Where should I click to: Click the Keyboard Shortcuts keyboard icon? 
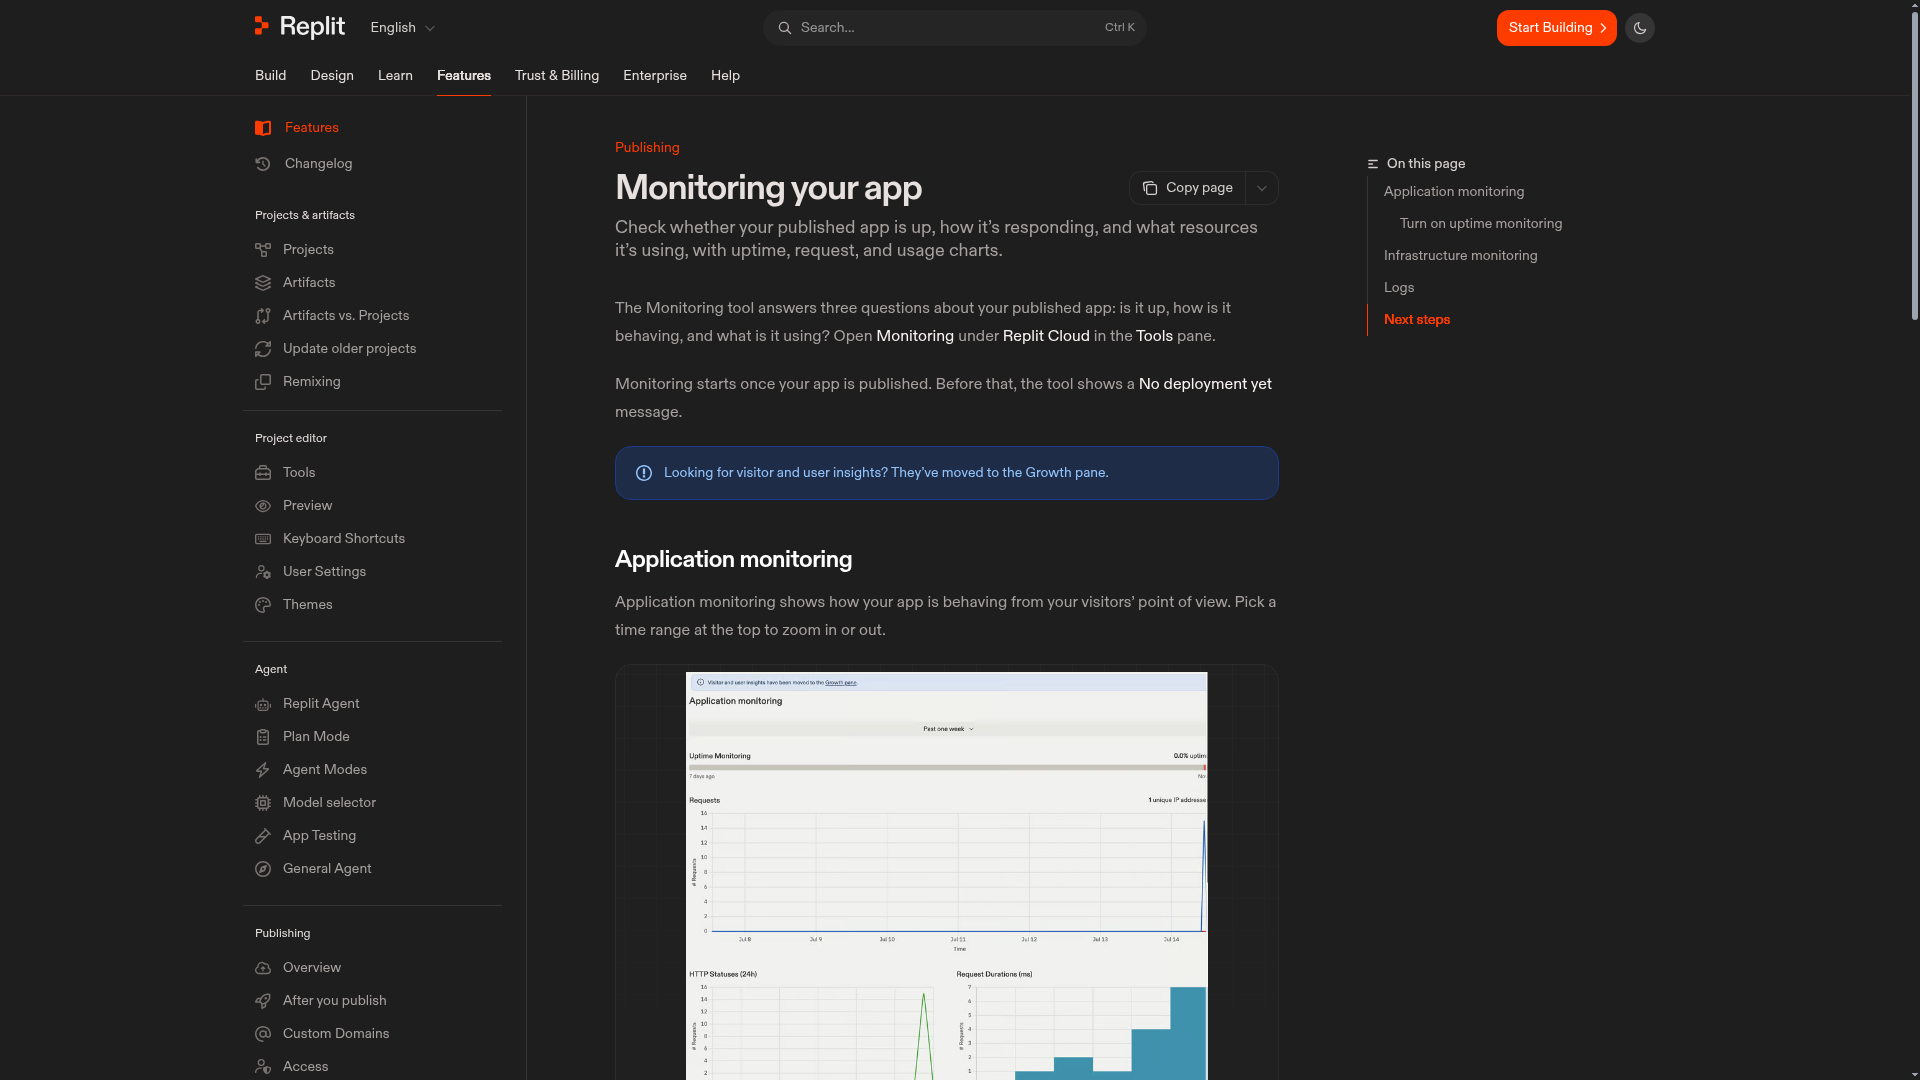263,539
